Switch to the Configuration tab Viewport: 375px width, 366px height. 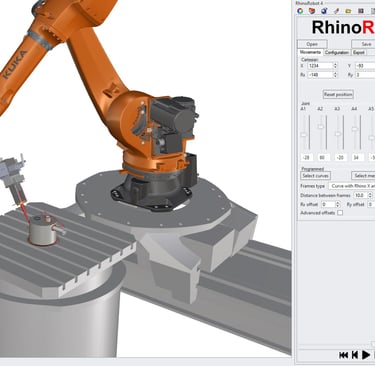point(337,52)
